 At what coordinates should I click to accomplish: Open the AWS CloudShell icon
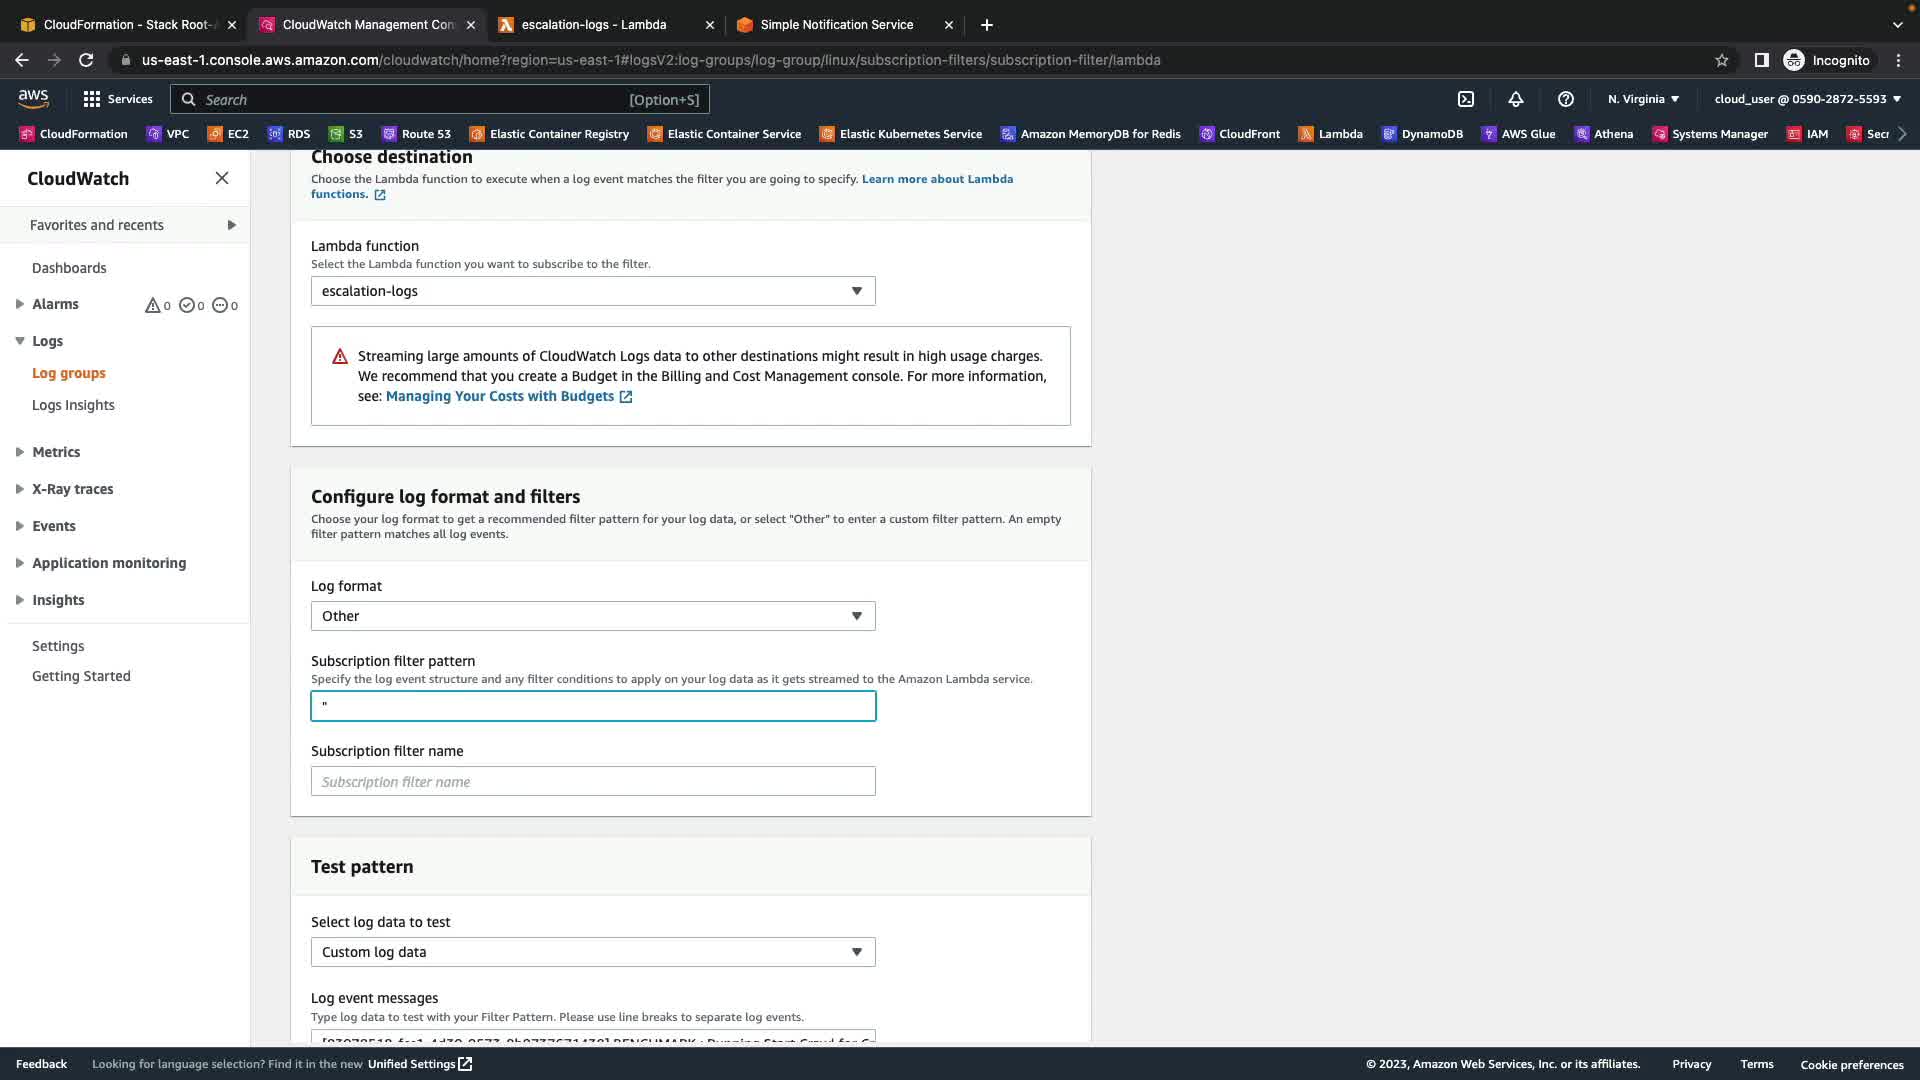[x=1466, y=99]
